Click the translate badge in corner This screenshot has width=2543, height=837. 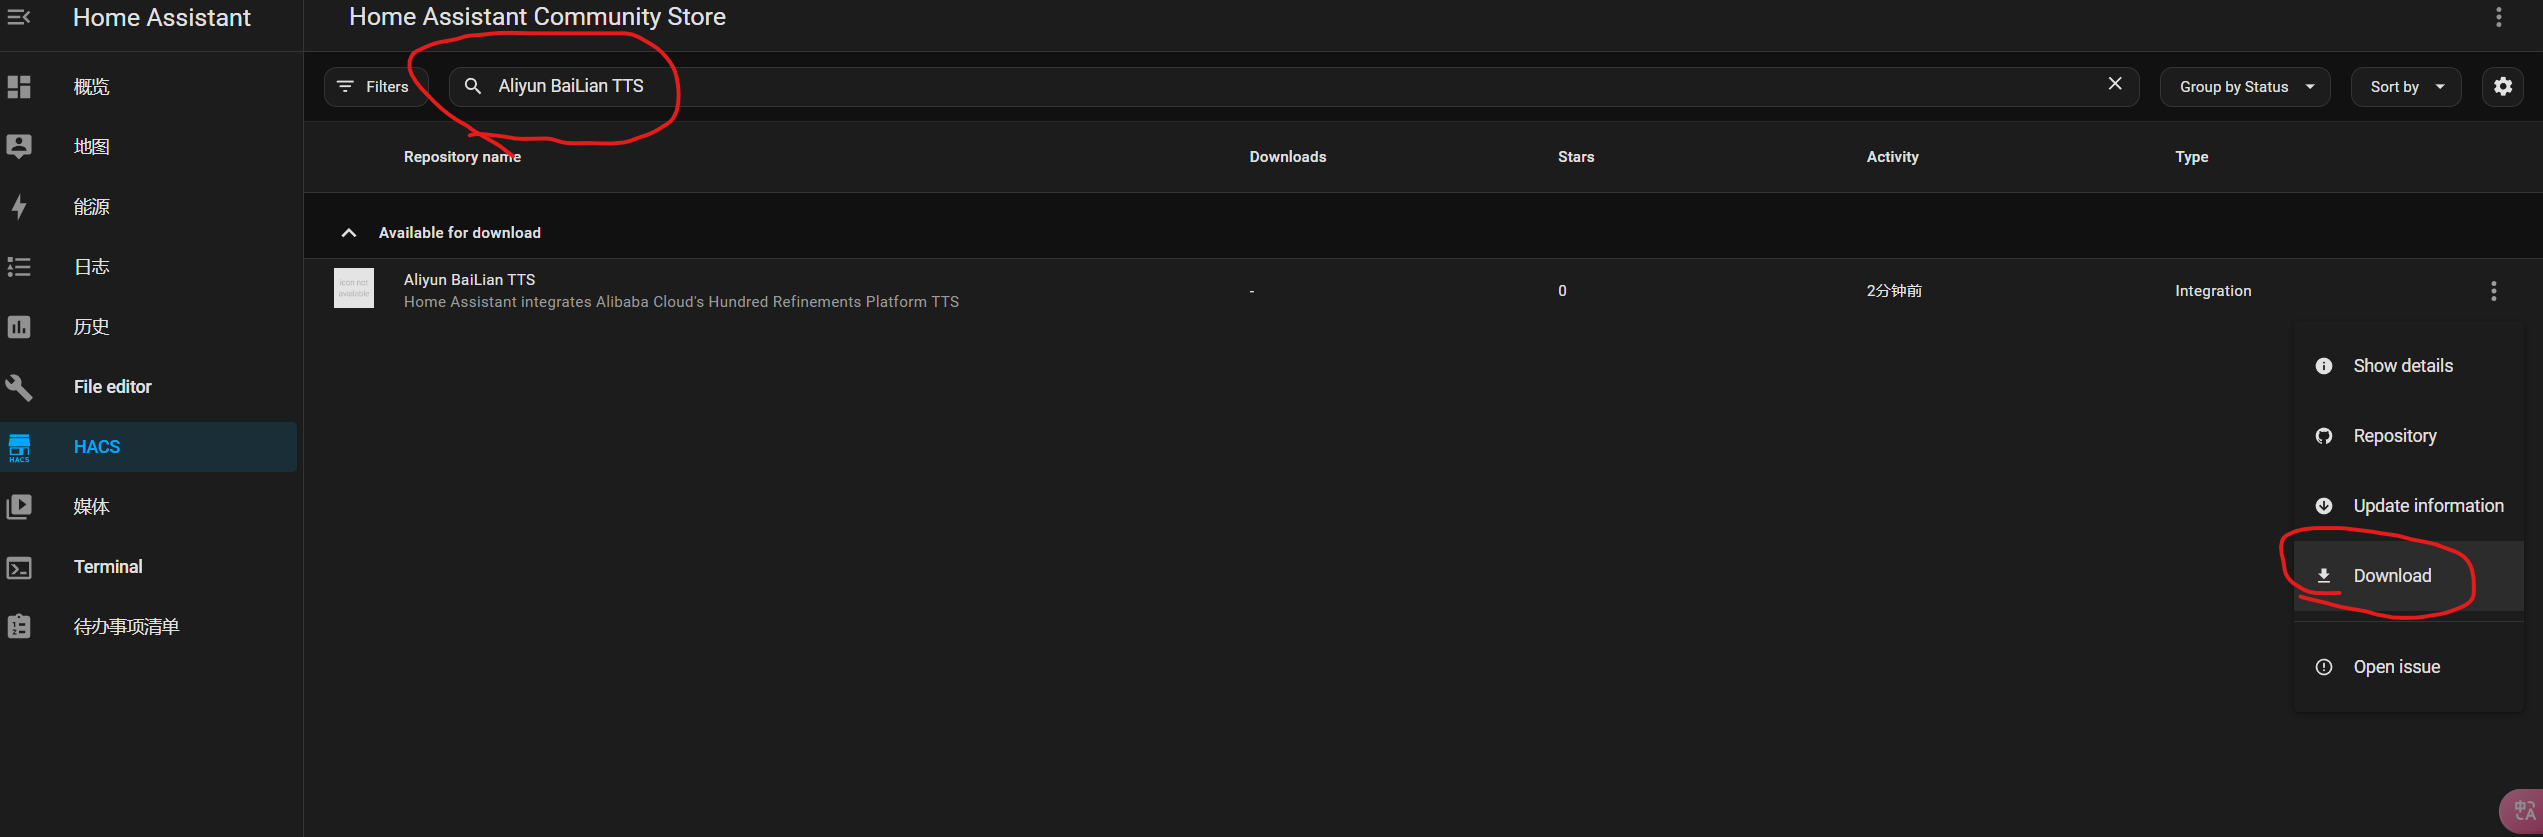[x=2522, y=810]
